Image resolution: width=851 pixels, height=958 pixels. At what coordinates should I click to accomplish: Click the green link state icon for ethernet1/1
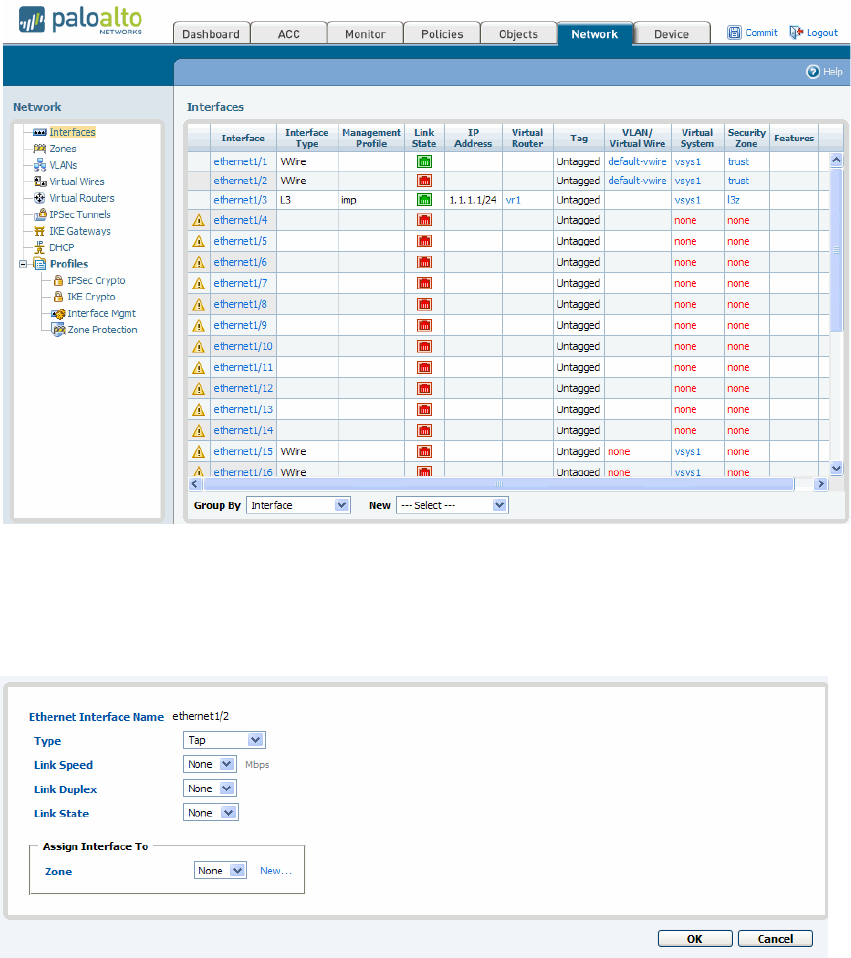pyautogui.click(x=424, y=161)
